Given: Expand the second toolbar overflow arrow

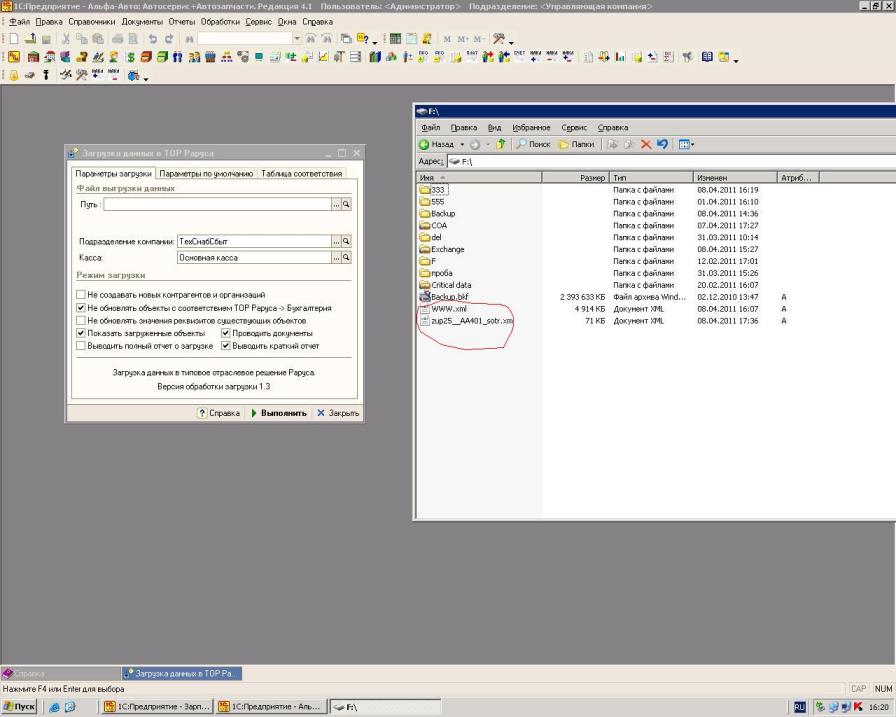Looking at the screenshot, I should (x=736, y=61).
